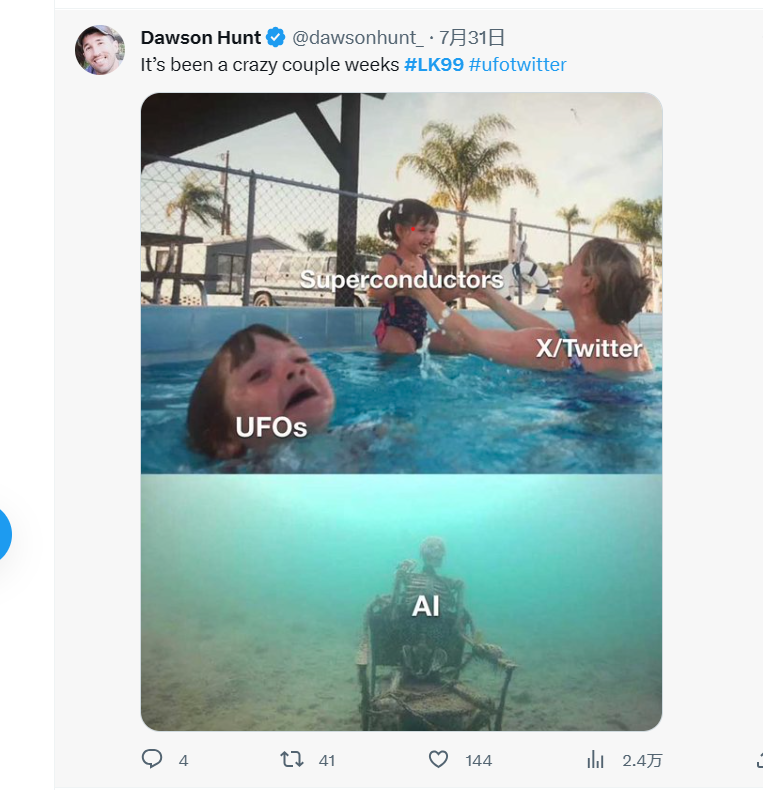Retweet the post using the arrows icon
The height and width of the screenshot is (790, 763).
pyautogui.click(x=292, y=759)
